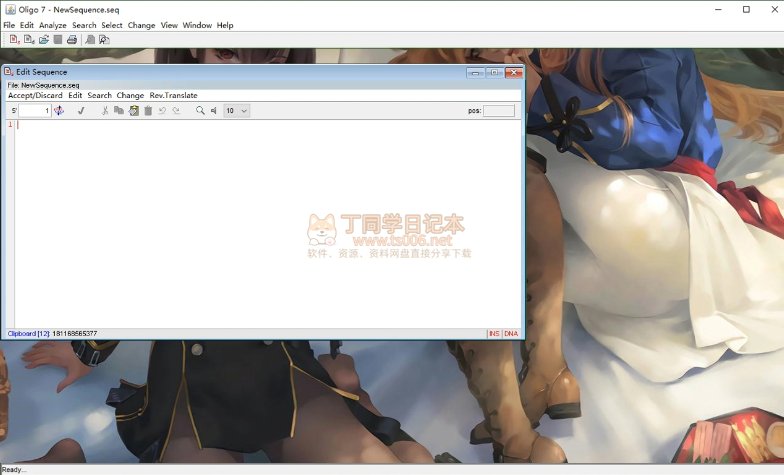Viewport: 784px width, 475px height.
Task: Toggle the INS insert mode indicator
Action: pyautogui.click(x=494, y=334)
